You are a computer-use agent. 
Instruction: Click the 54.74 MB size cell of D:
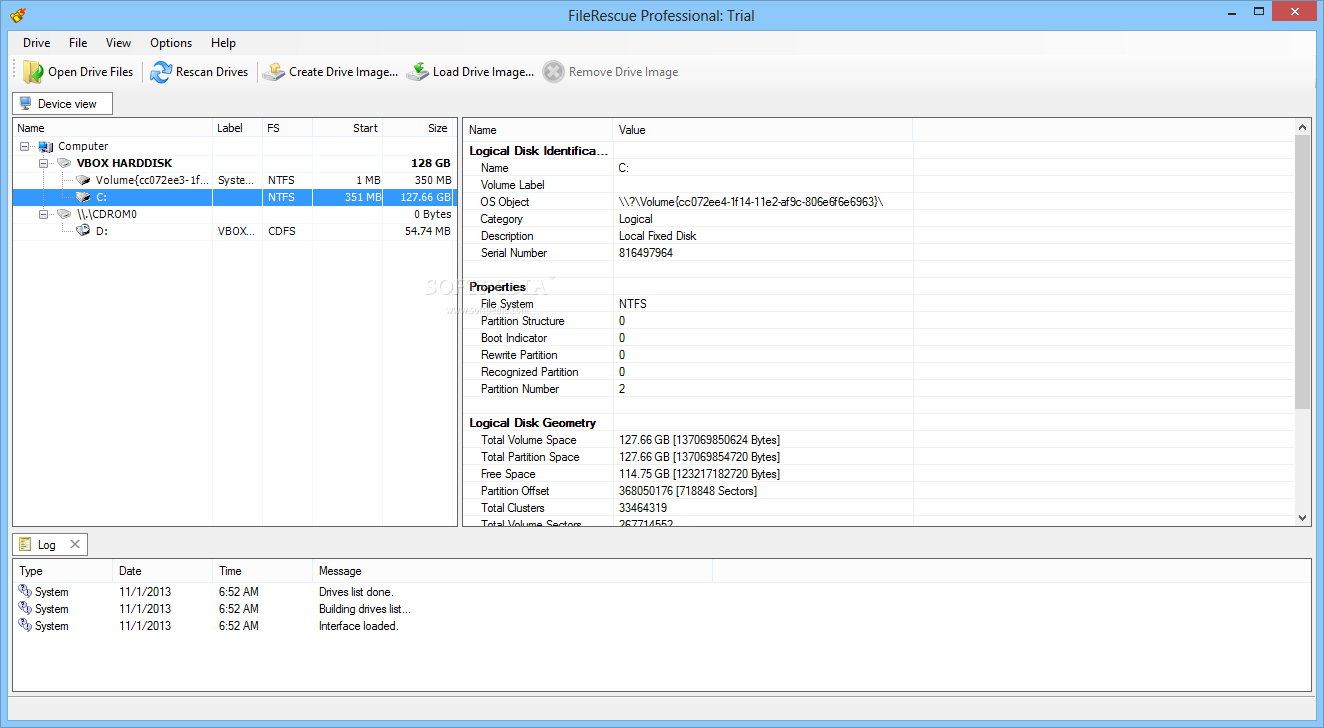[x=420, y=231]
